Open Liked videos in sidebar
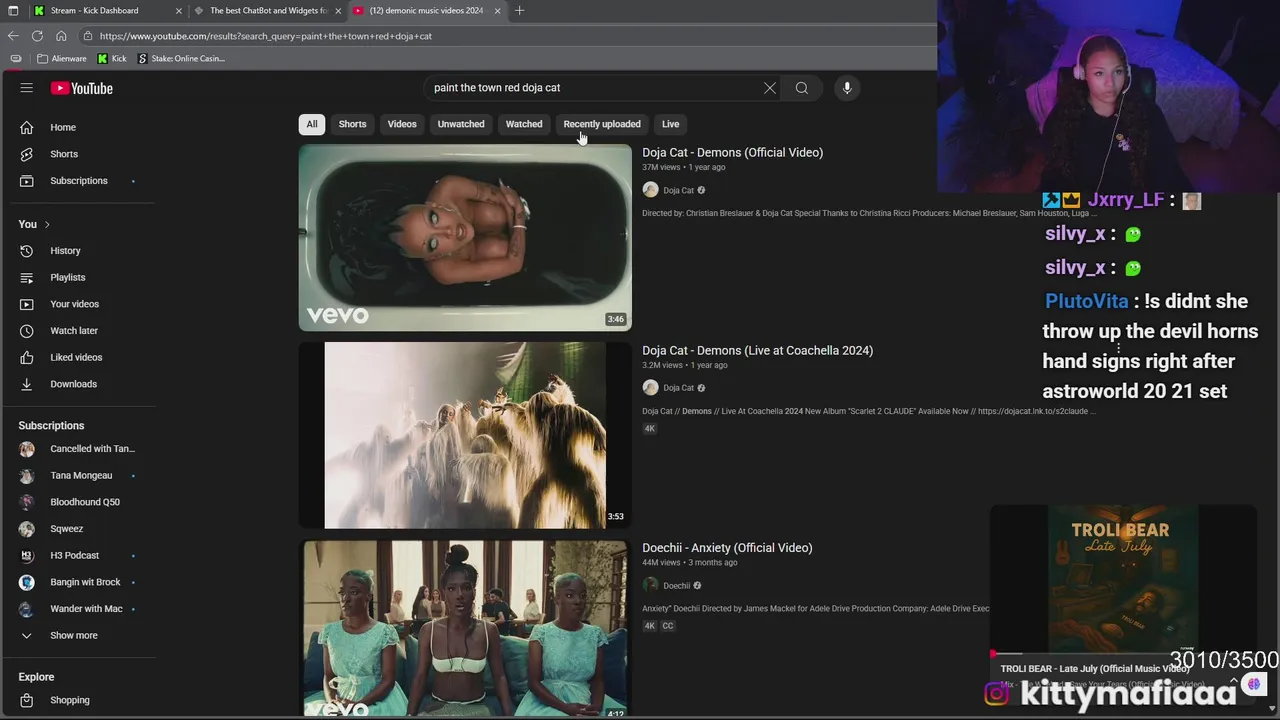 pos(78,357)
